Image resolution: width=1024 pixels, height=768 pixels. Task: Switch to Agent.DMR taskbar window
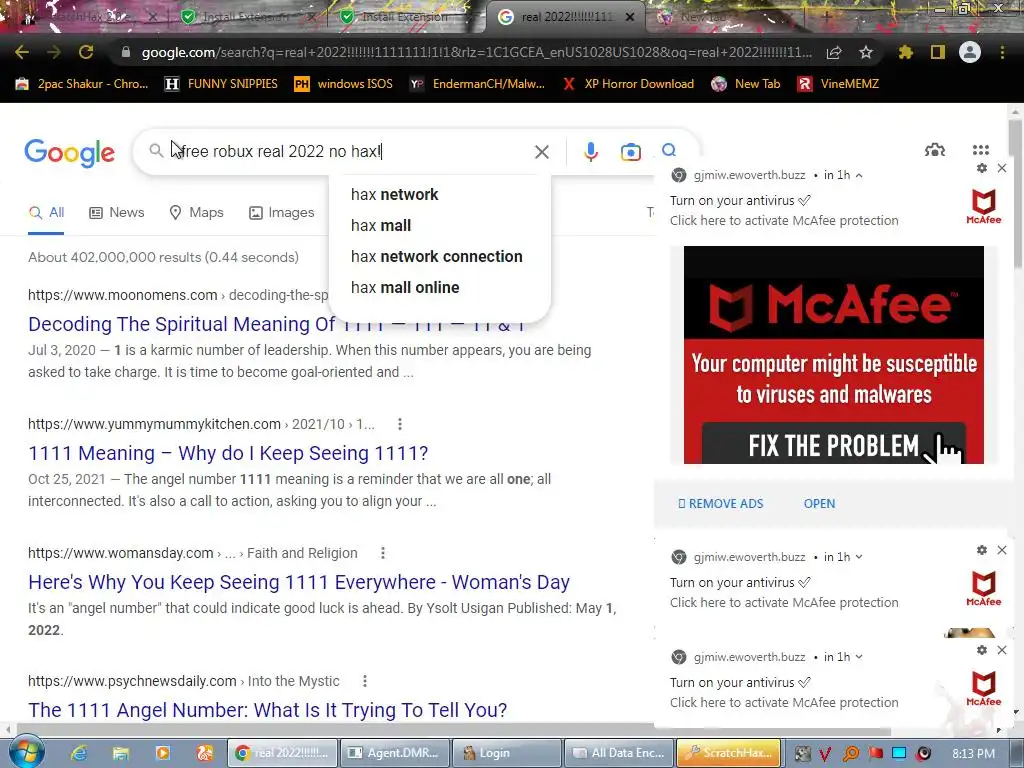[395, 753]
